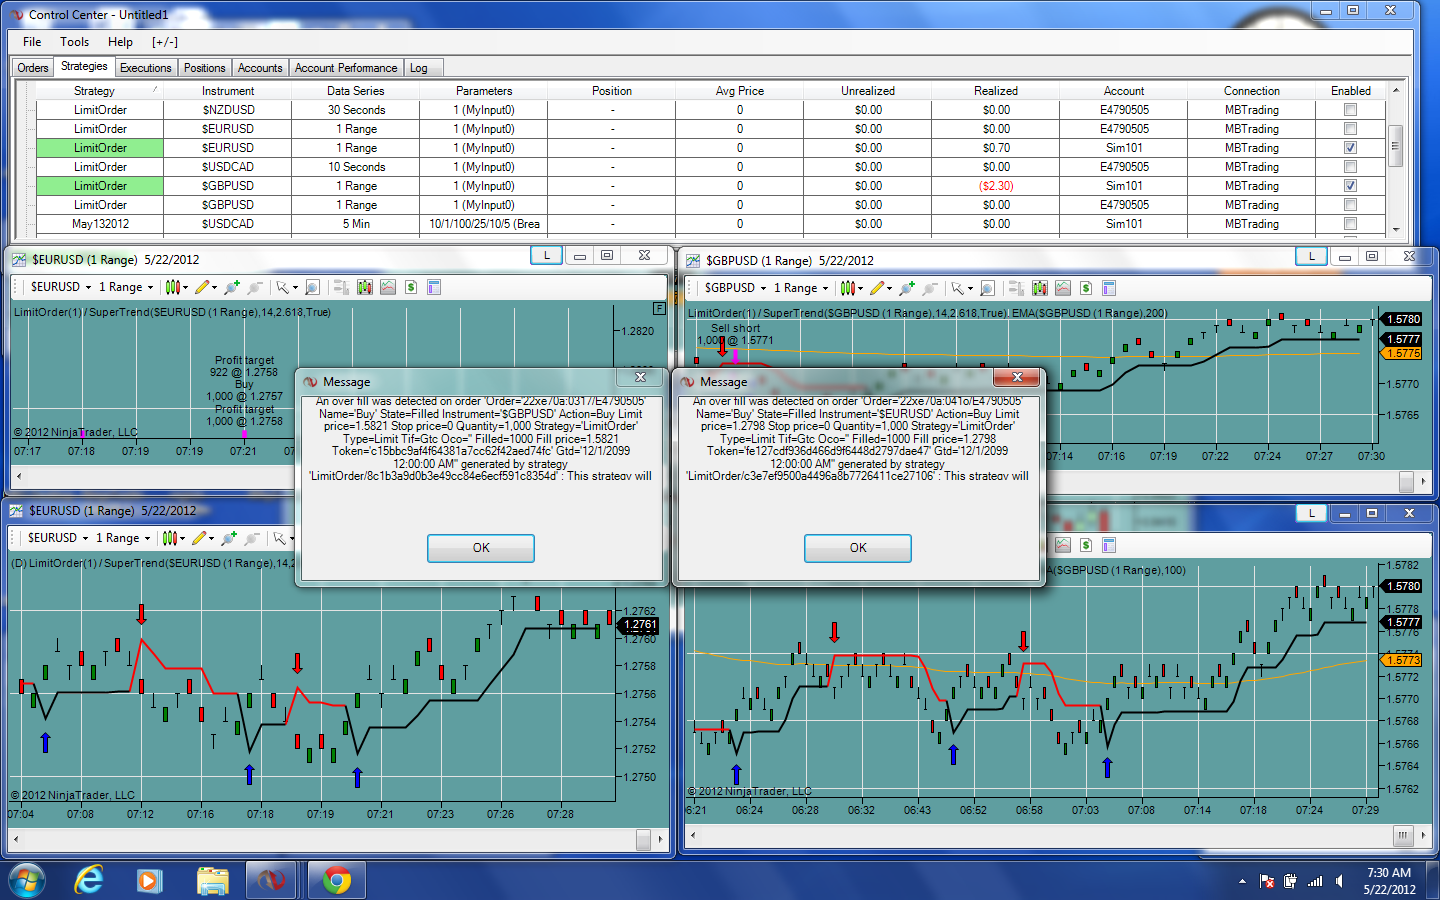Open instrument dropdown in top EURUSD chart
The height and width of the screenshot is (900, 1440).
tap(61, 287)
